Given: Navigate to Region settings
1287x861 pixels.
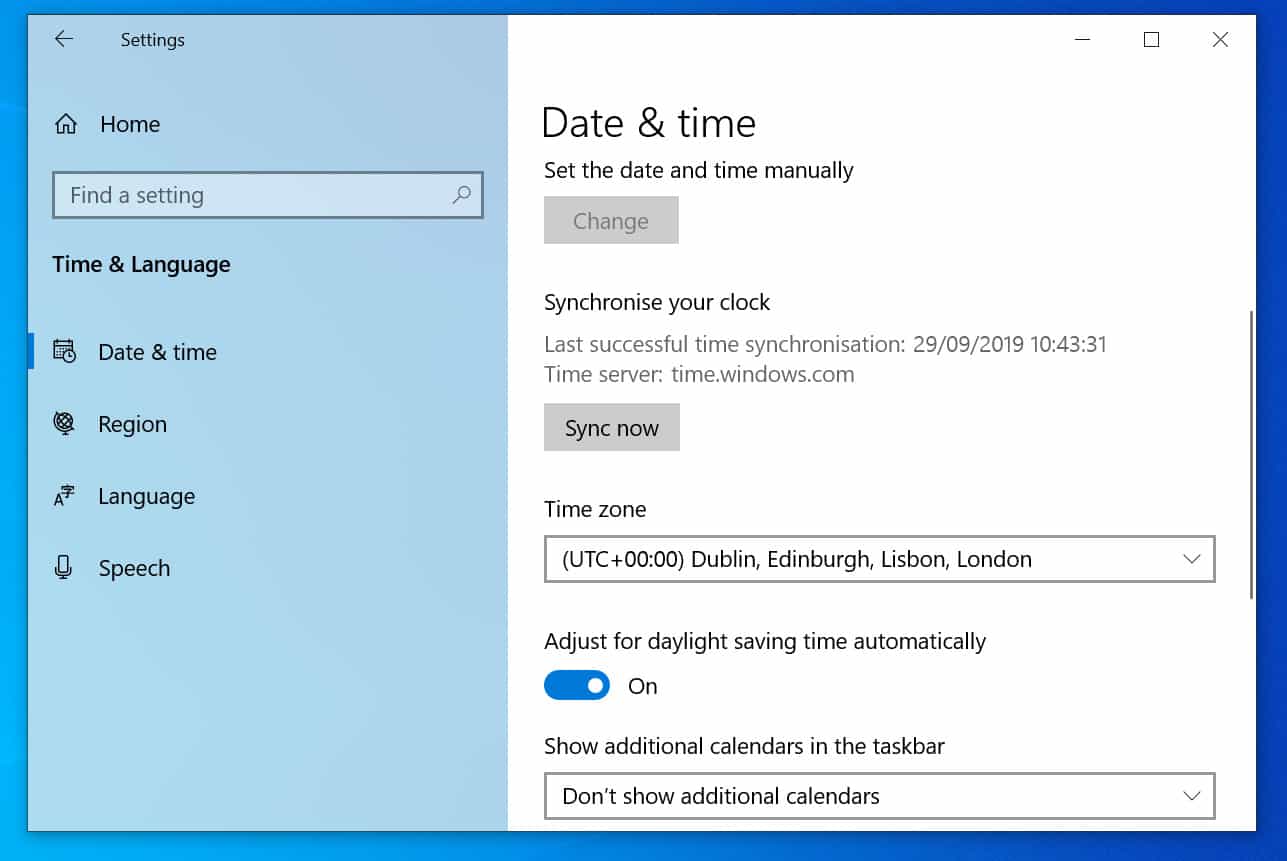Looking at the screenshot, I should (131, 423).
